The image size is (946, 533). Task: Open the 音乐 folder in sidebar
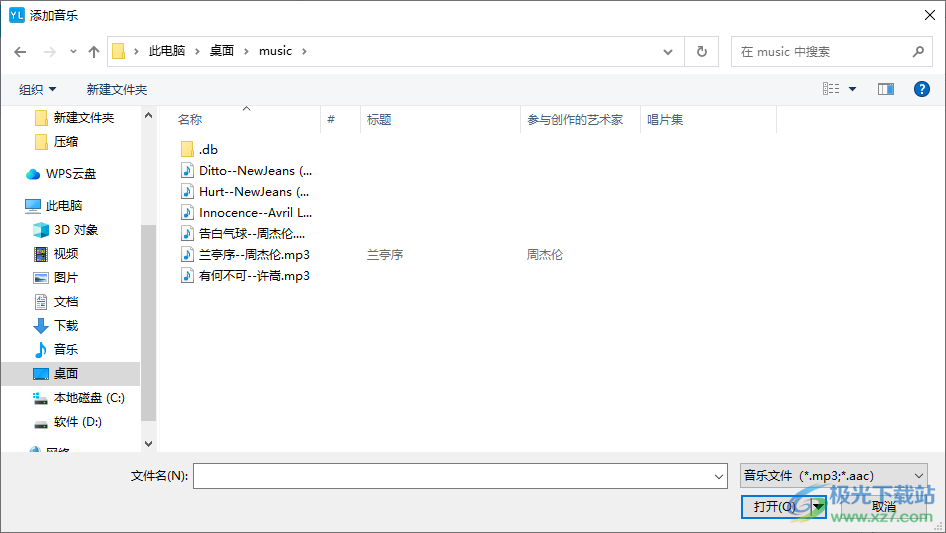tap(66, 350)
